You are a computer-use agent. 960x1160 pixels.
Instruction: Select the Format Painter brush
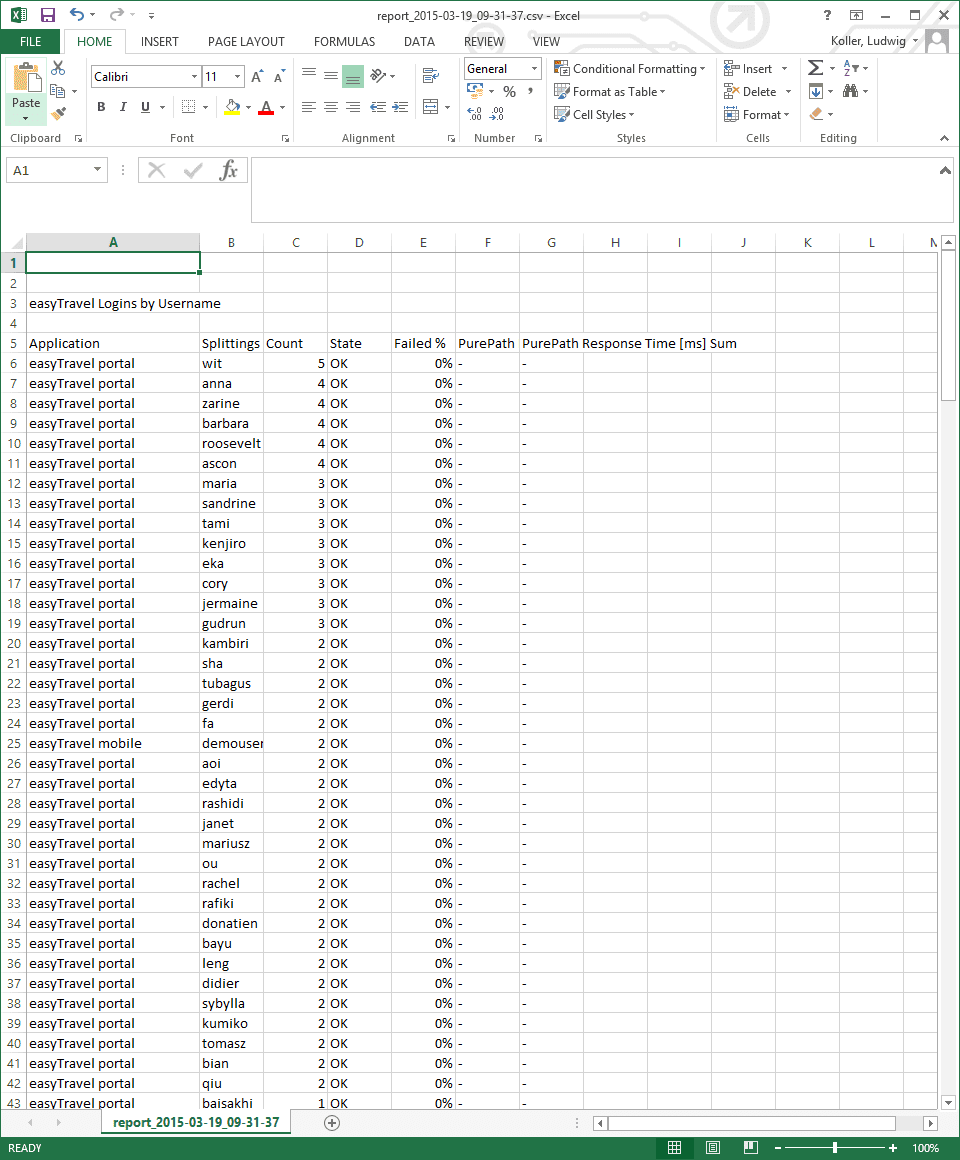[x=58, y=113]
